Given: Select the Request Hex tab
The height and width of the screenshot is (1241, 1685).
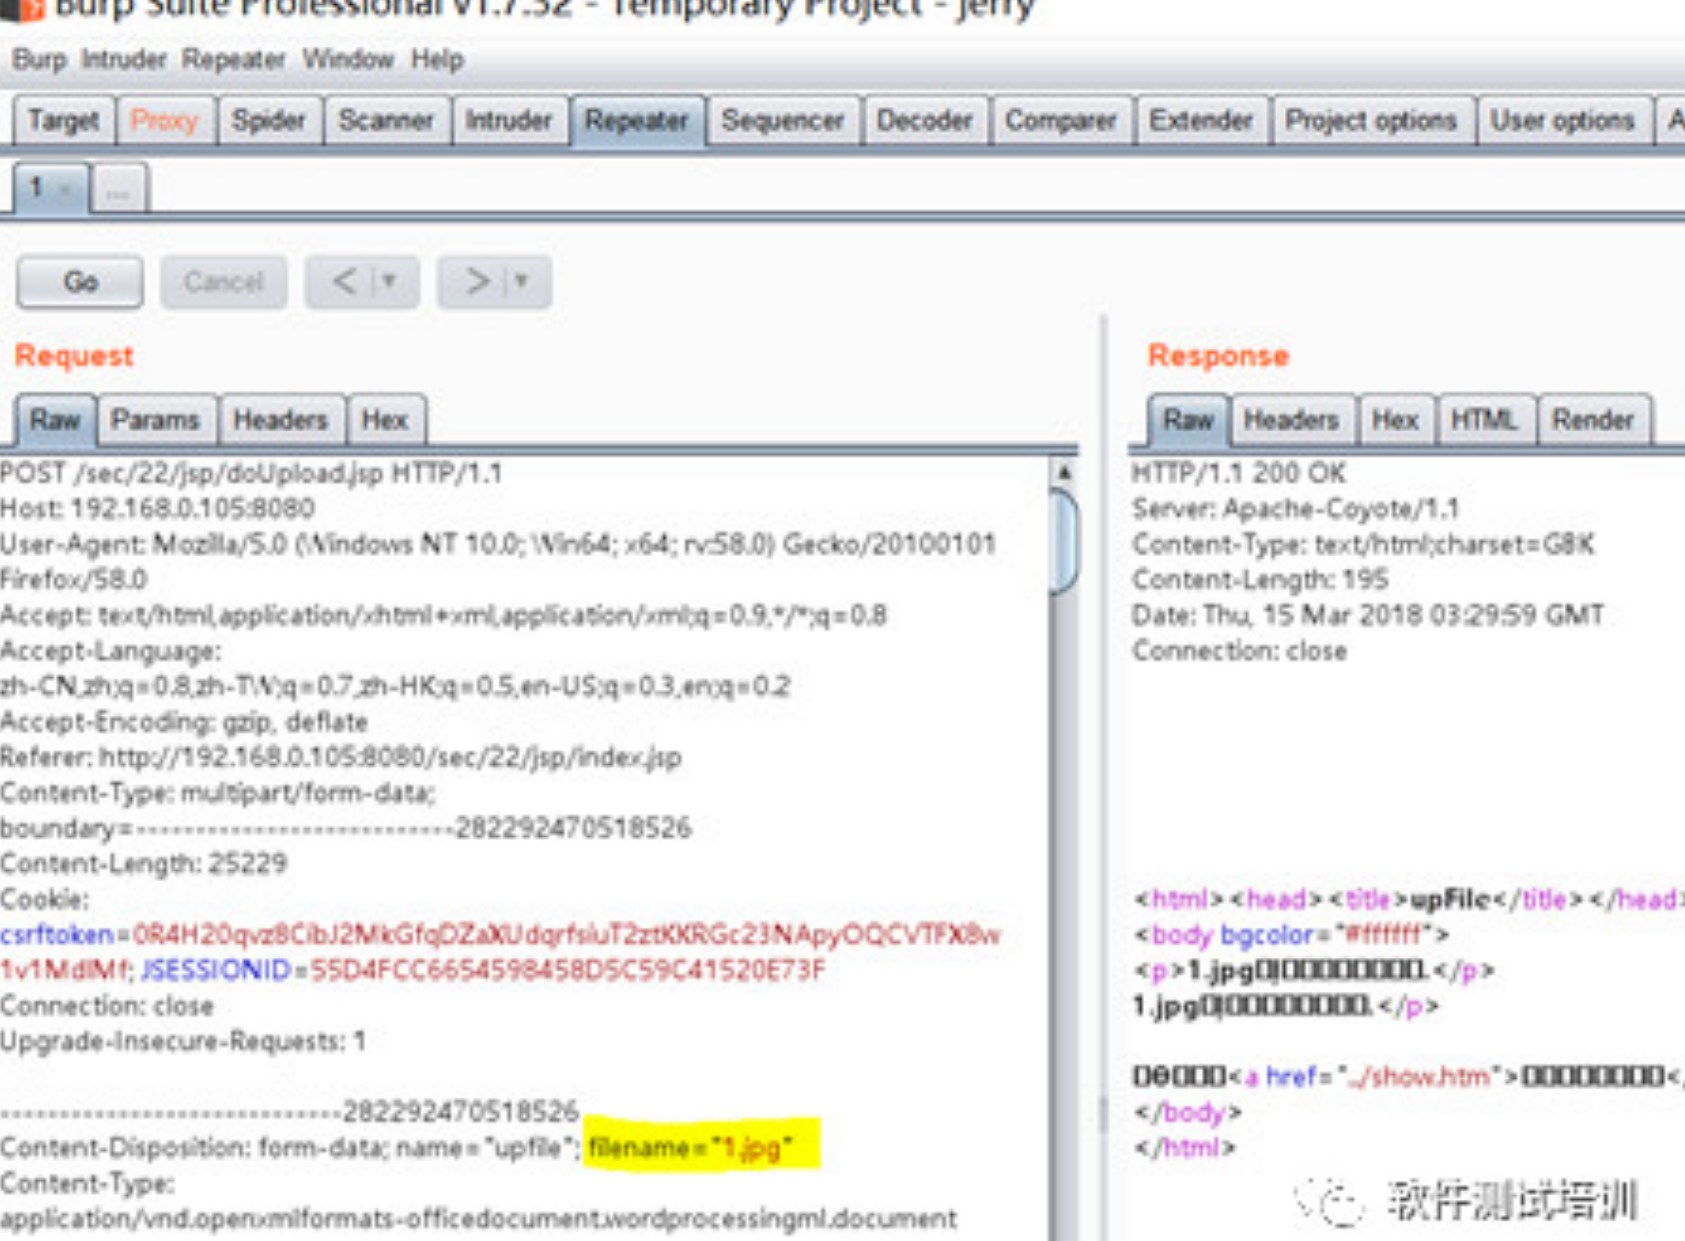Looking at the screenshot, I should (x=385, y=420).
